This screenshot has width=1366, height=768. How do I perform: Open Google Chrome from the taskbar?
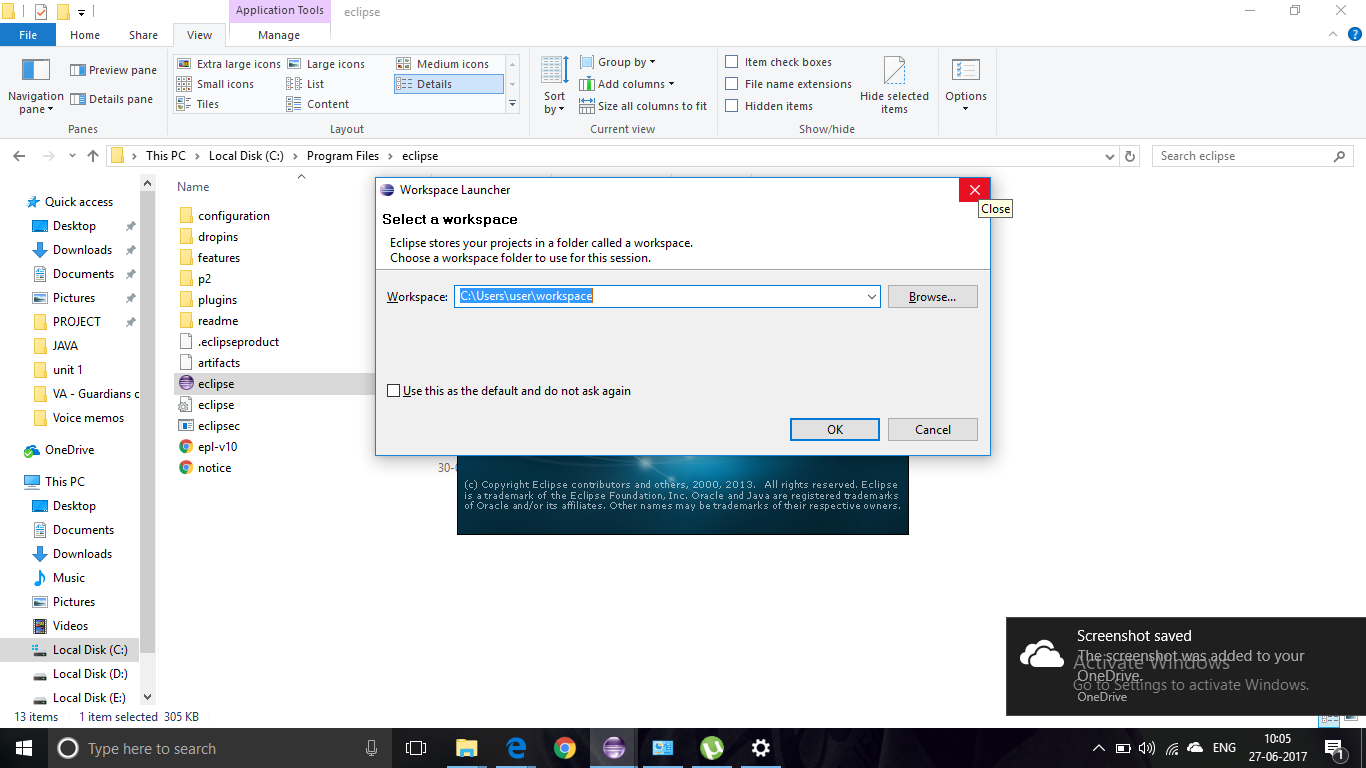pos(565,748)
